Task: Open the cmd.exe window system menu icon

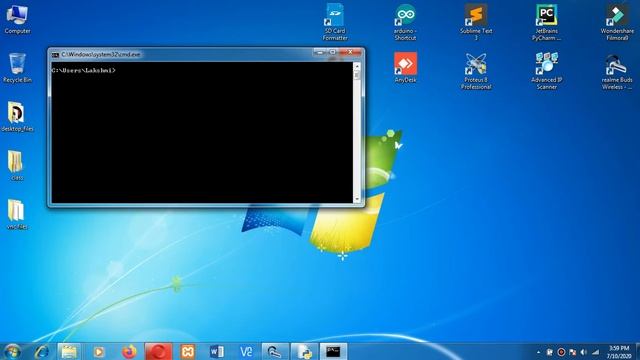Action: coord(56,54)
